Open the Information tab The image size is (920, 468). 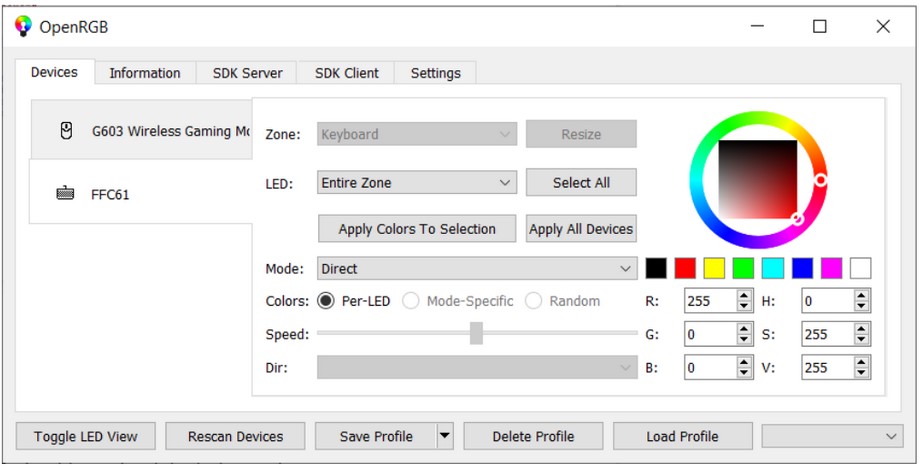145,73
